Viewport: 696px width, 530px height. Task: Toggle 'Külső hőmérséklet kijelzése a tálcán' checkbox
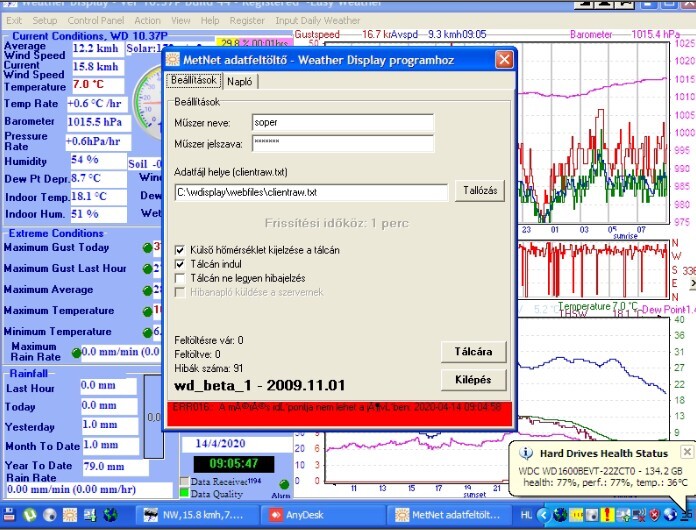click(180, 250)
